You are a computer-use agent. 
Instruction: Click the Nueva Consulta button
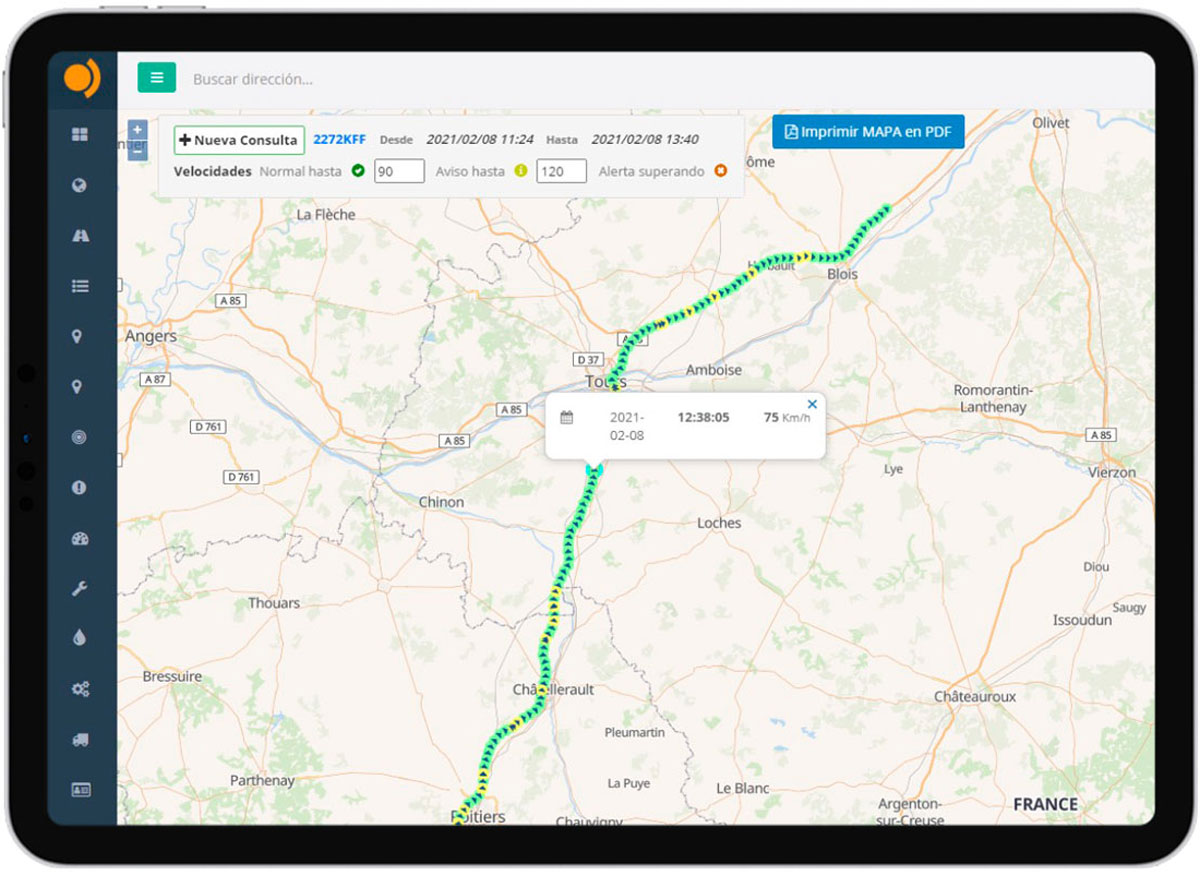point(239,140)
